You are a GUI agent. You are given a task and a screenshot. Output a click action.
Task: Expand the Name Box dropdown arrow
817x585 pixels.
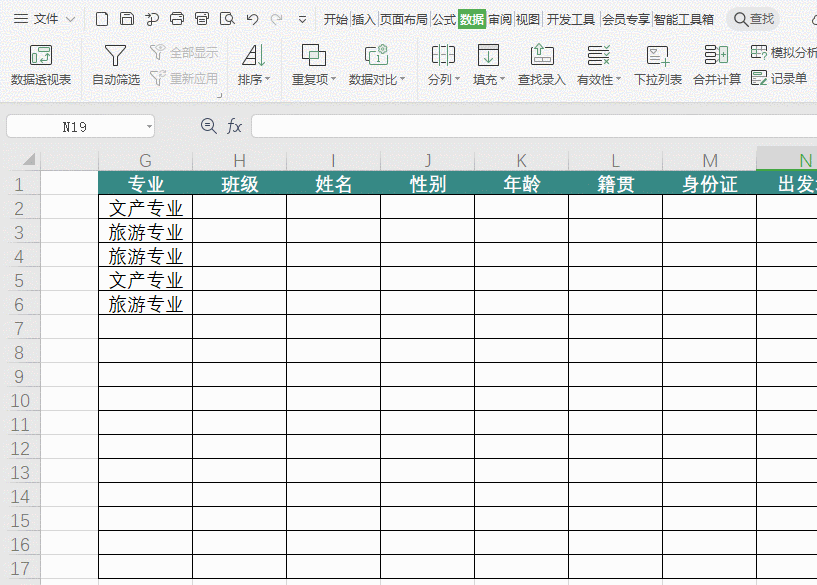(149, 127)
